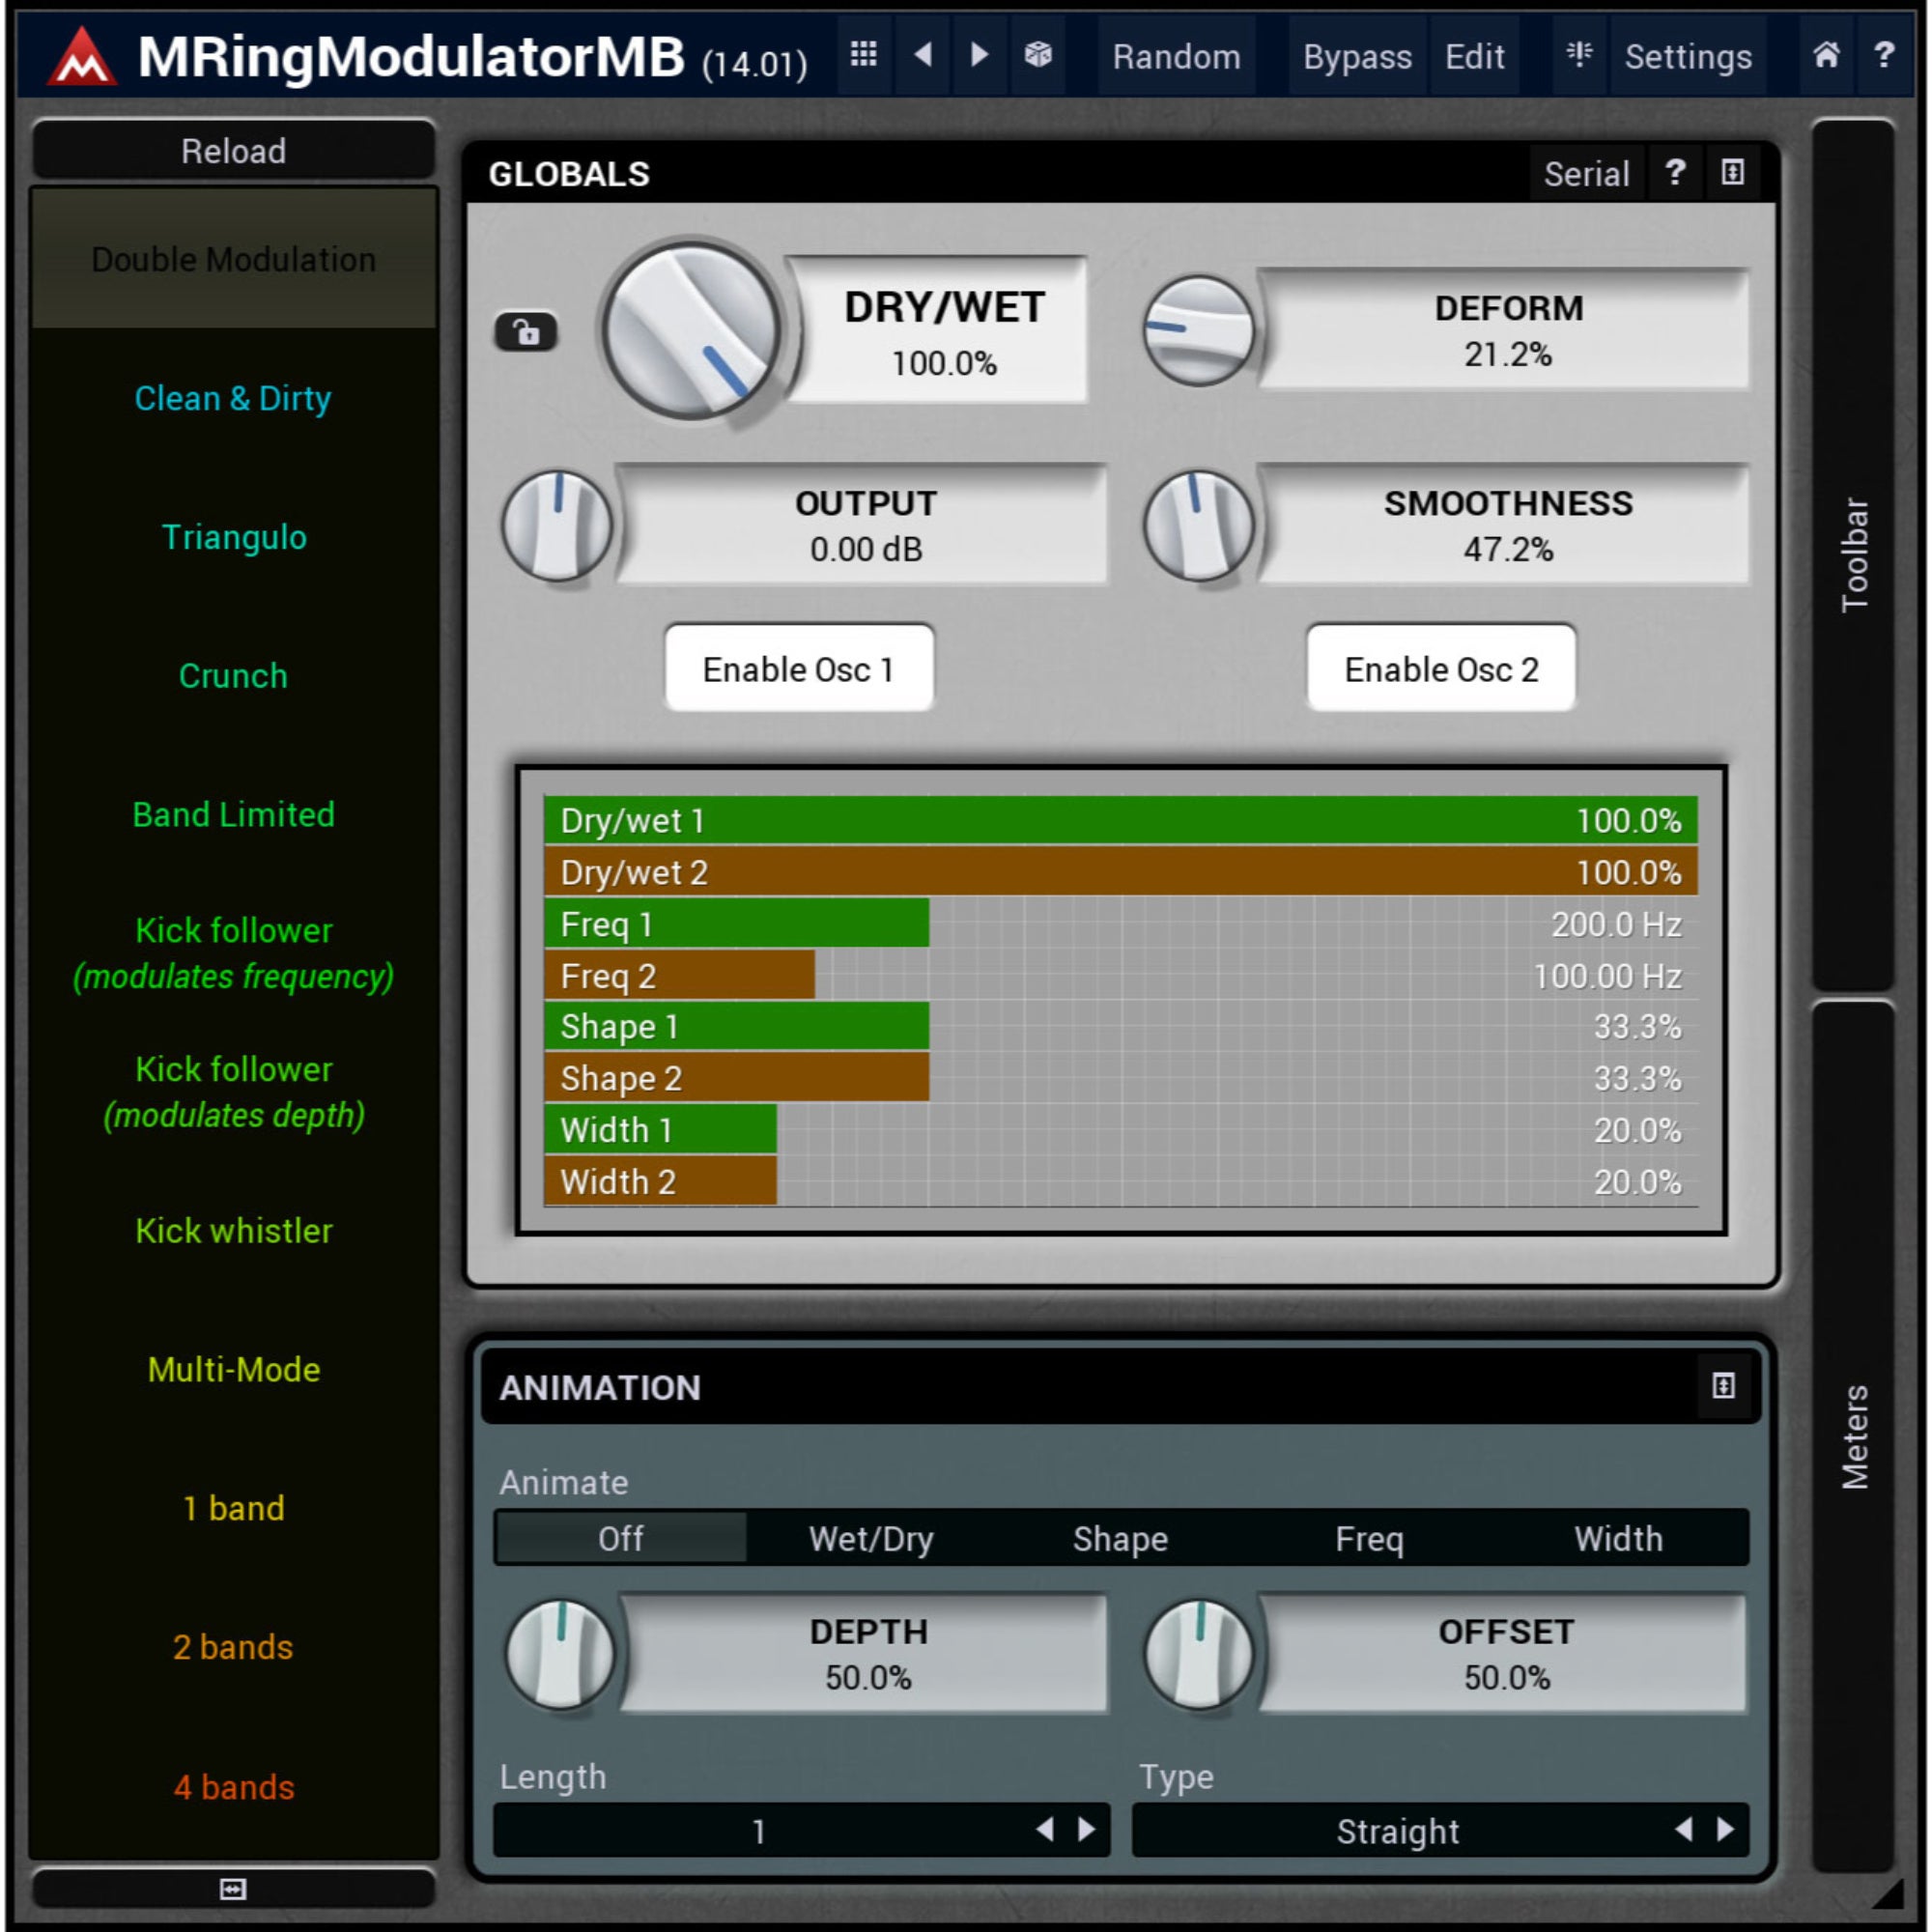
Task: Open the presets grid icon
Action: (864, 55)
